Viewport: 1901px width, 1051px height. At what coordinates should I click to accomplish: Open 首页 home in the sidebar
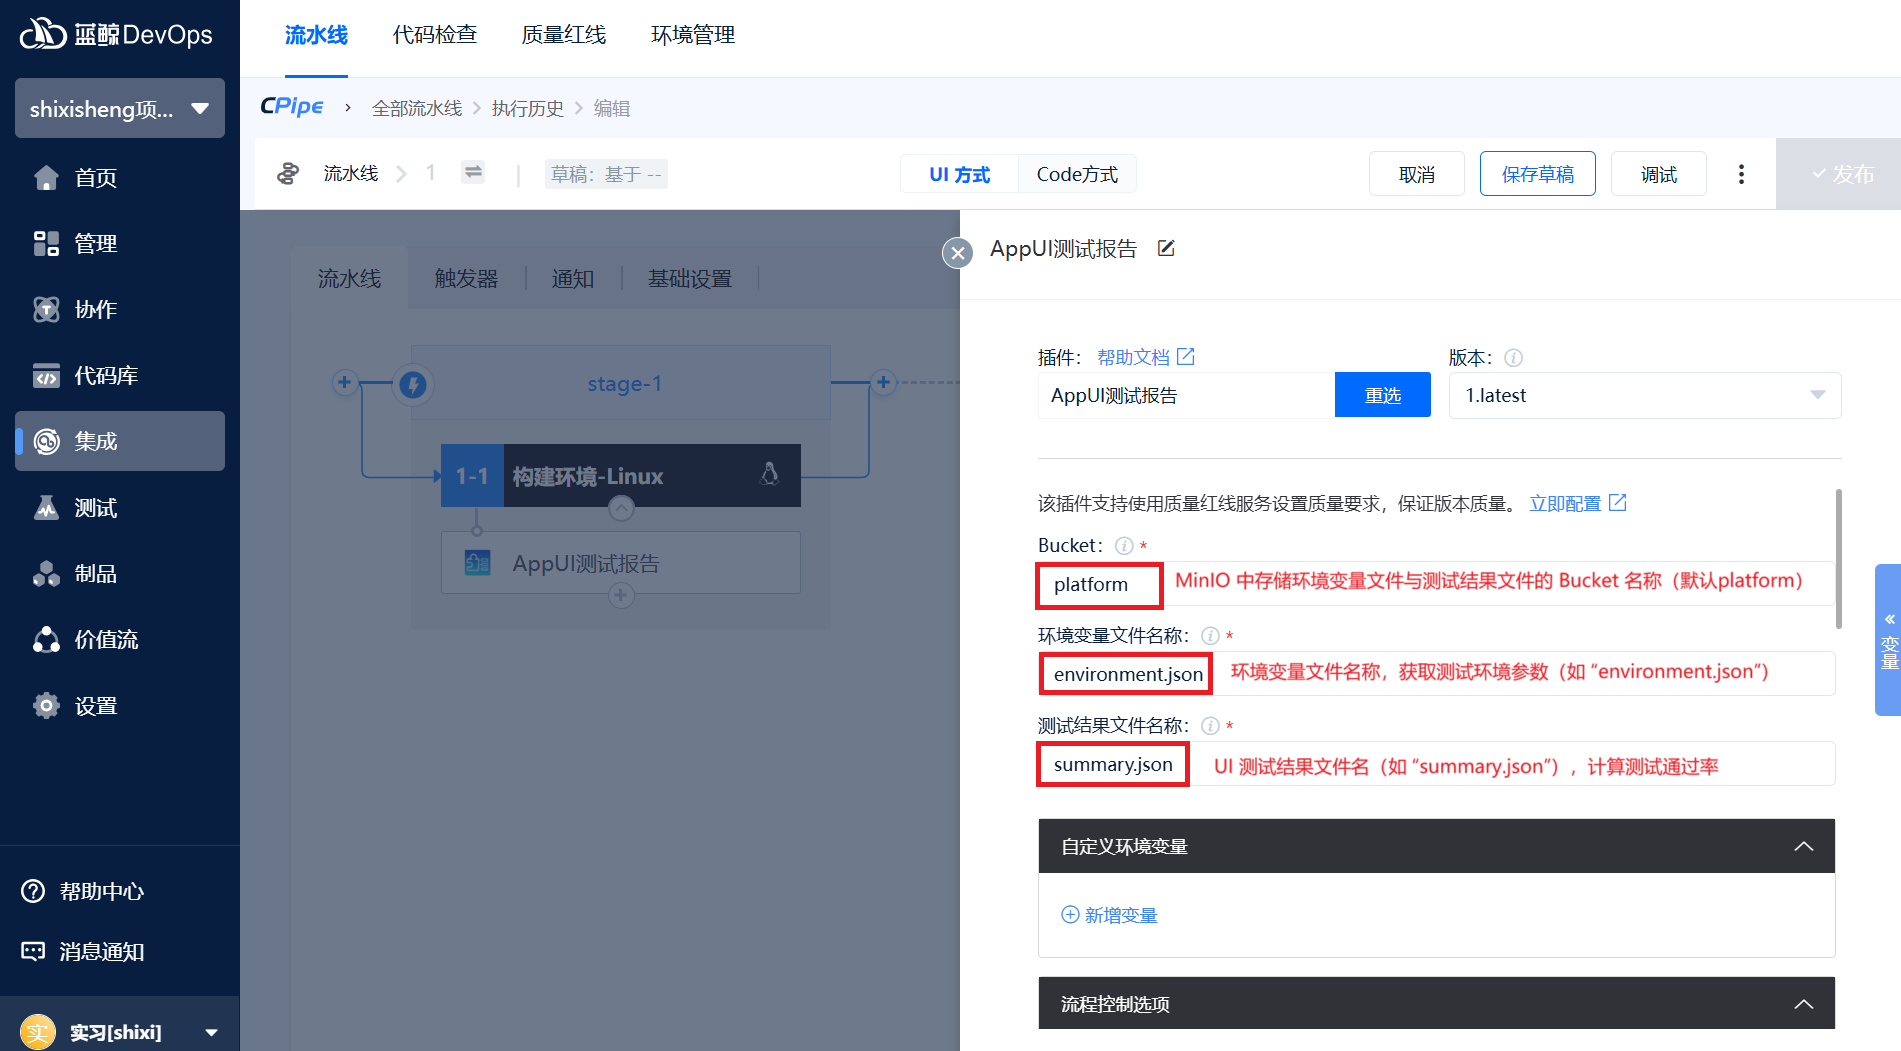pos(95,178)
